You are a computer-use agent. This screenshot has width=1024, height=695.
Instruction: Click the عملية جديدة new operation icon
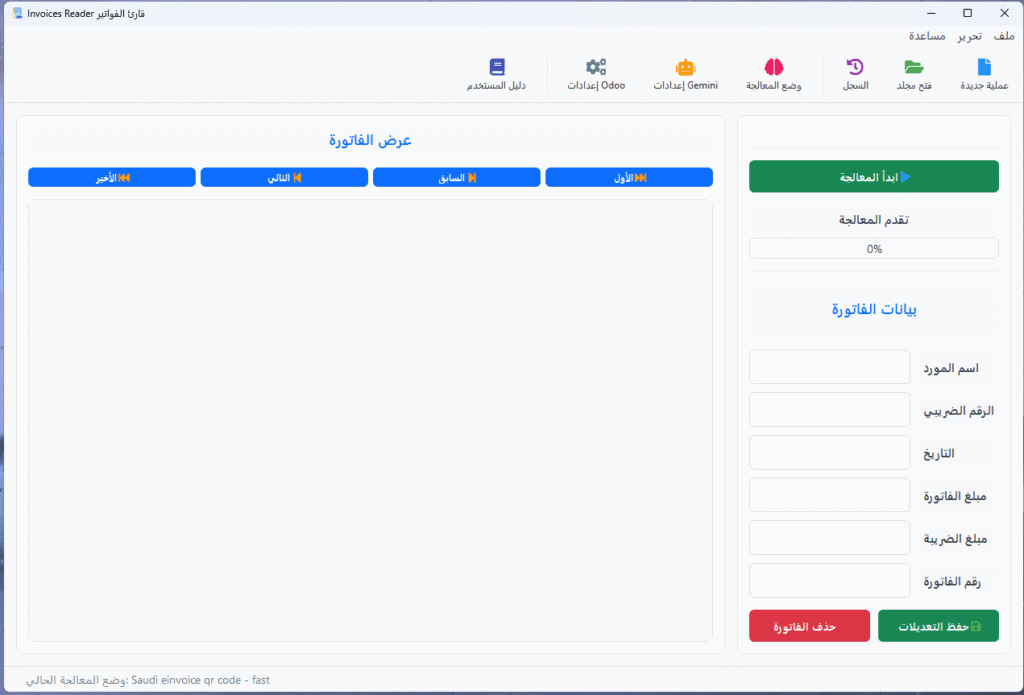[x=984, y=67]
